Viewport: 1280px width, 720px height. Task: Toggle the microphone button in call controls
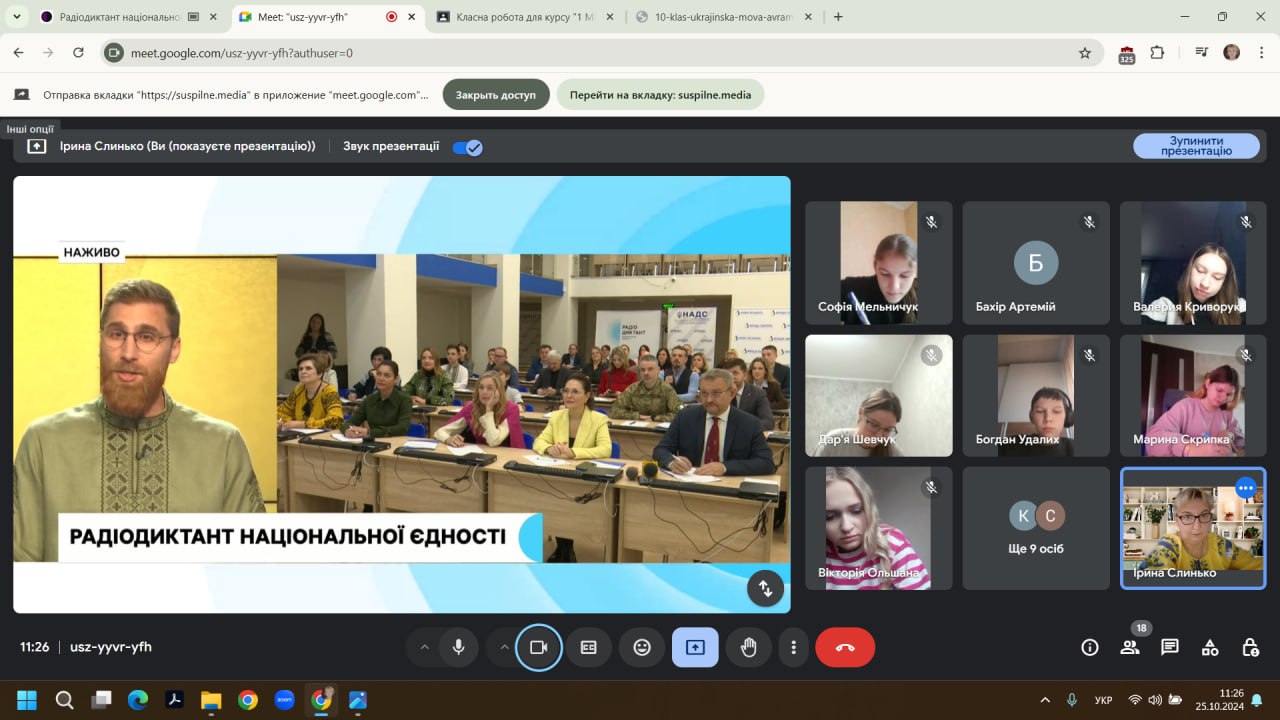(x=458, y=647)
